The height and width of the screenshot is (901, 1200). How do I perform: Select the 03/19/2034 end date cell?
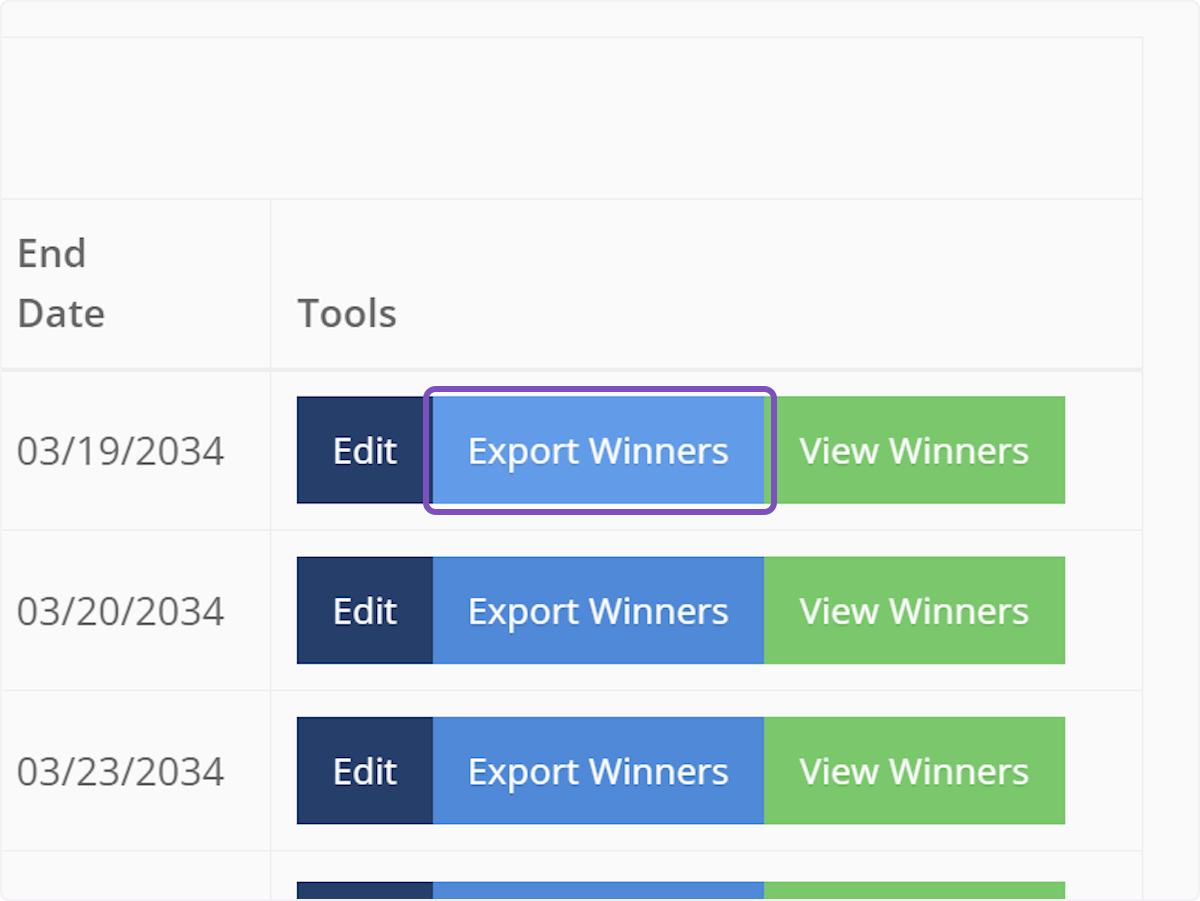(x=121, y=451)
